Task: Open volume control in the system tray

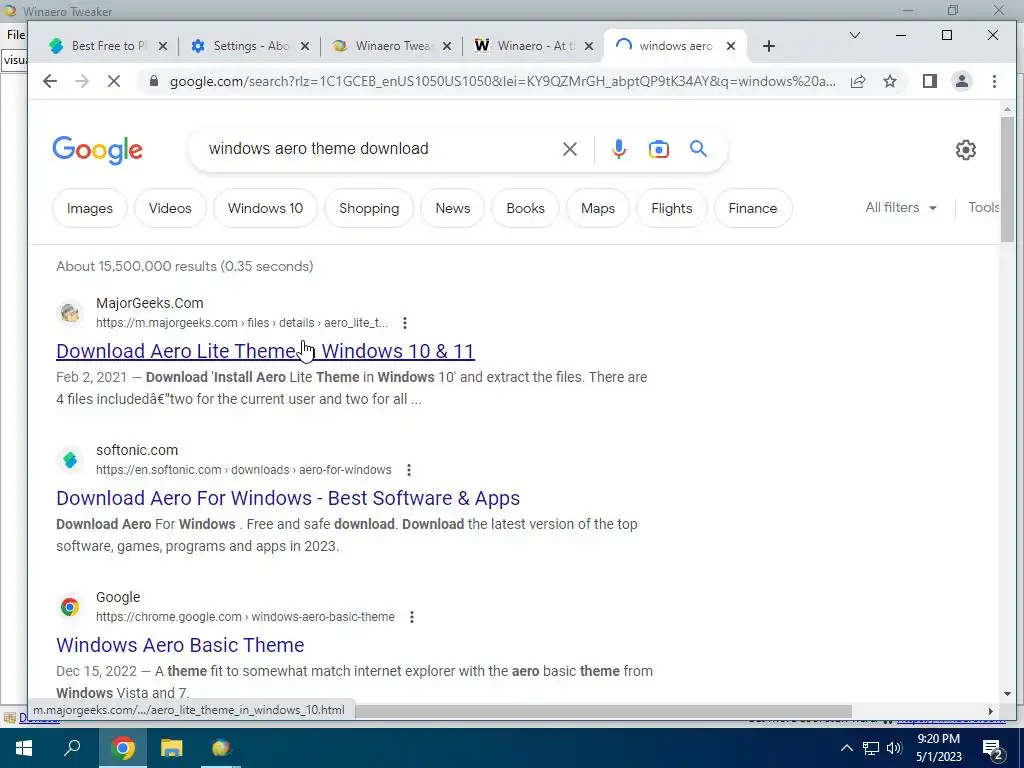Action: tap(895, 748)
